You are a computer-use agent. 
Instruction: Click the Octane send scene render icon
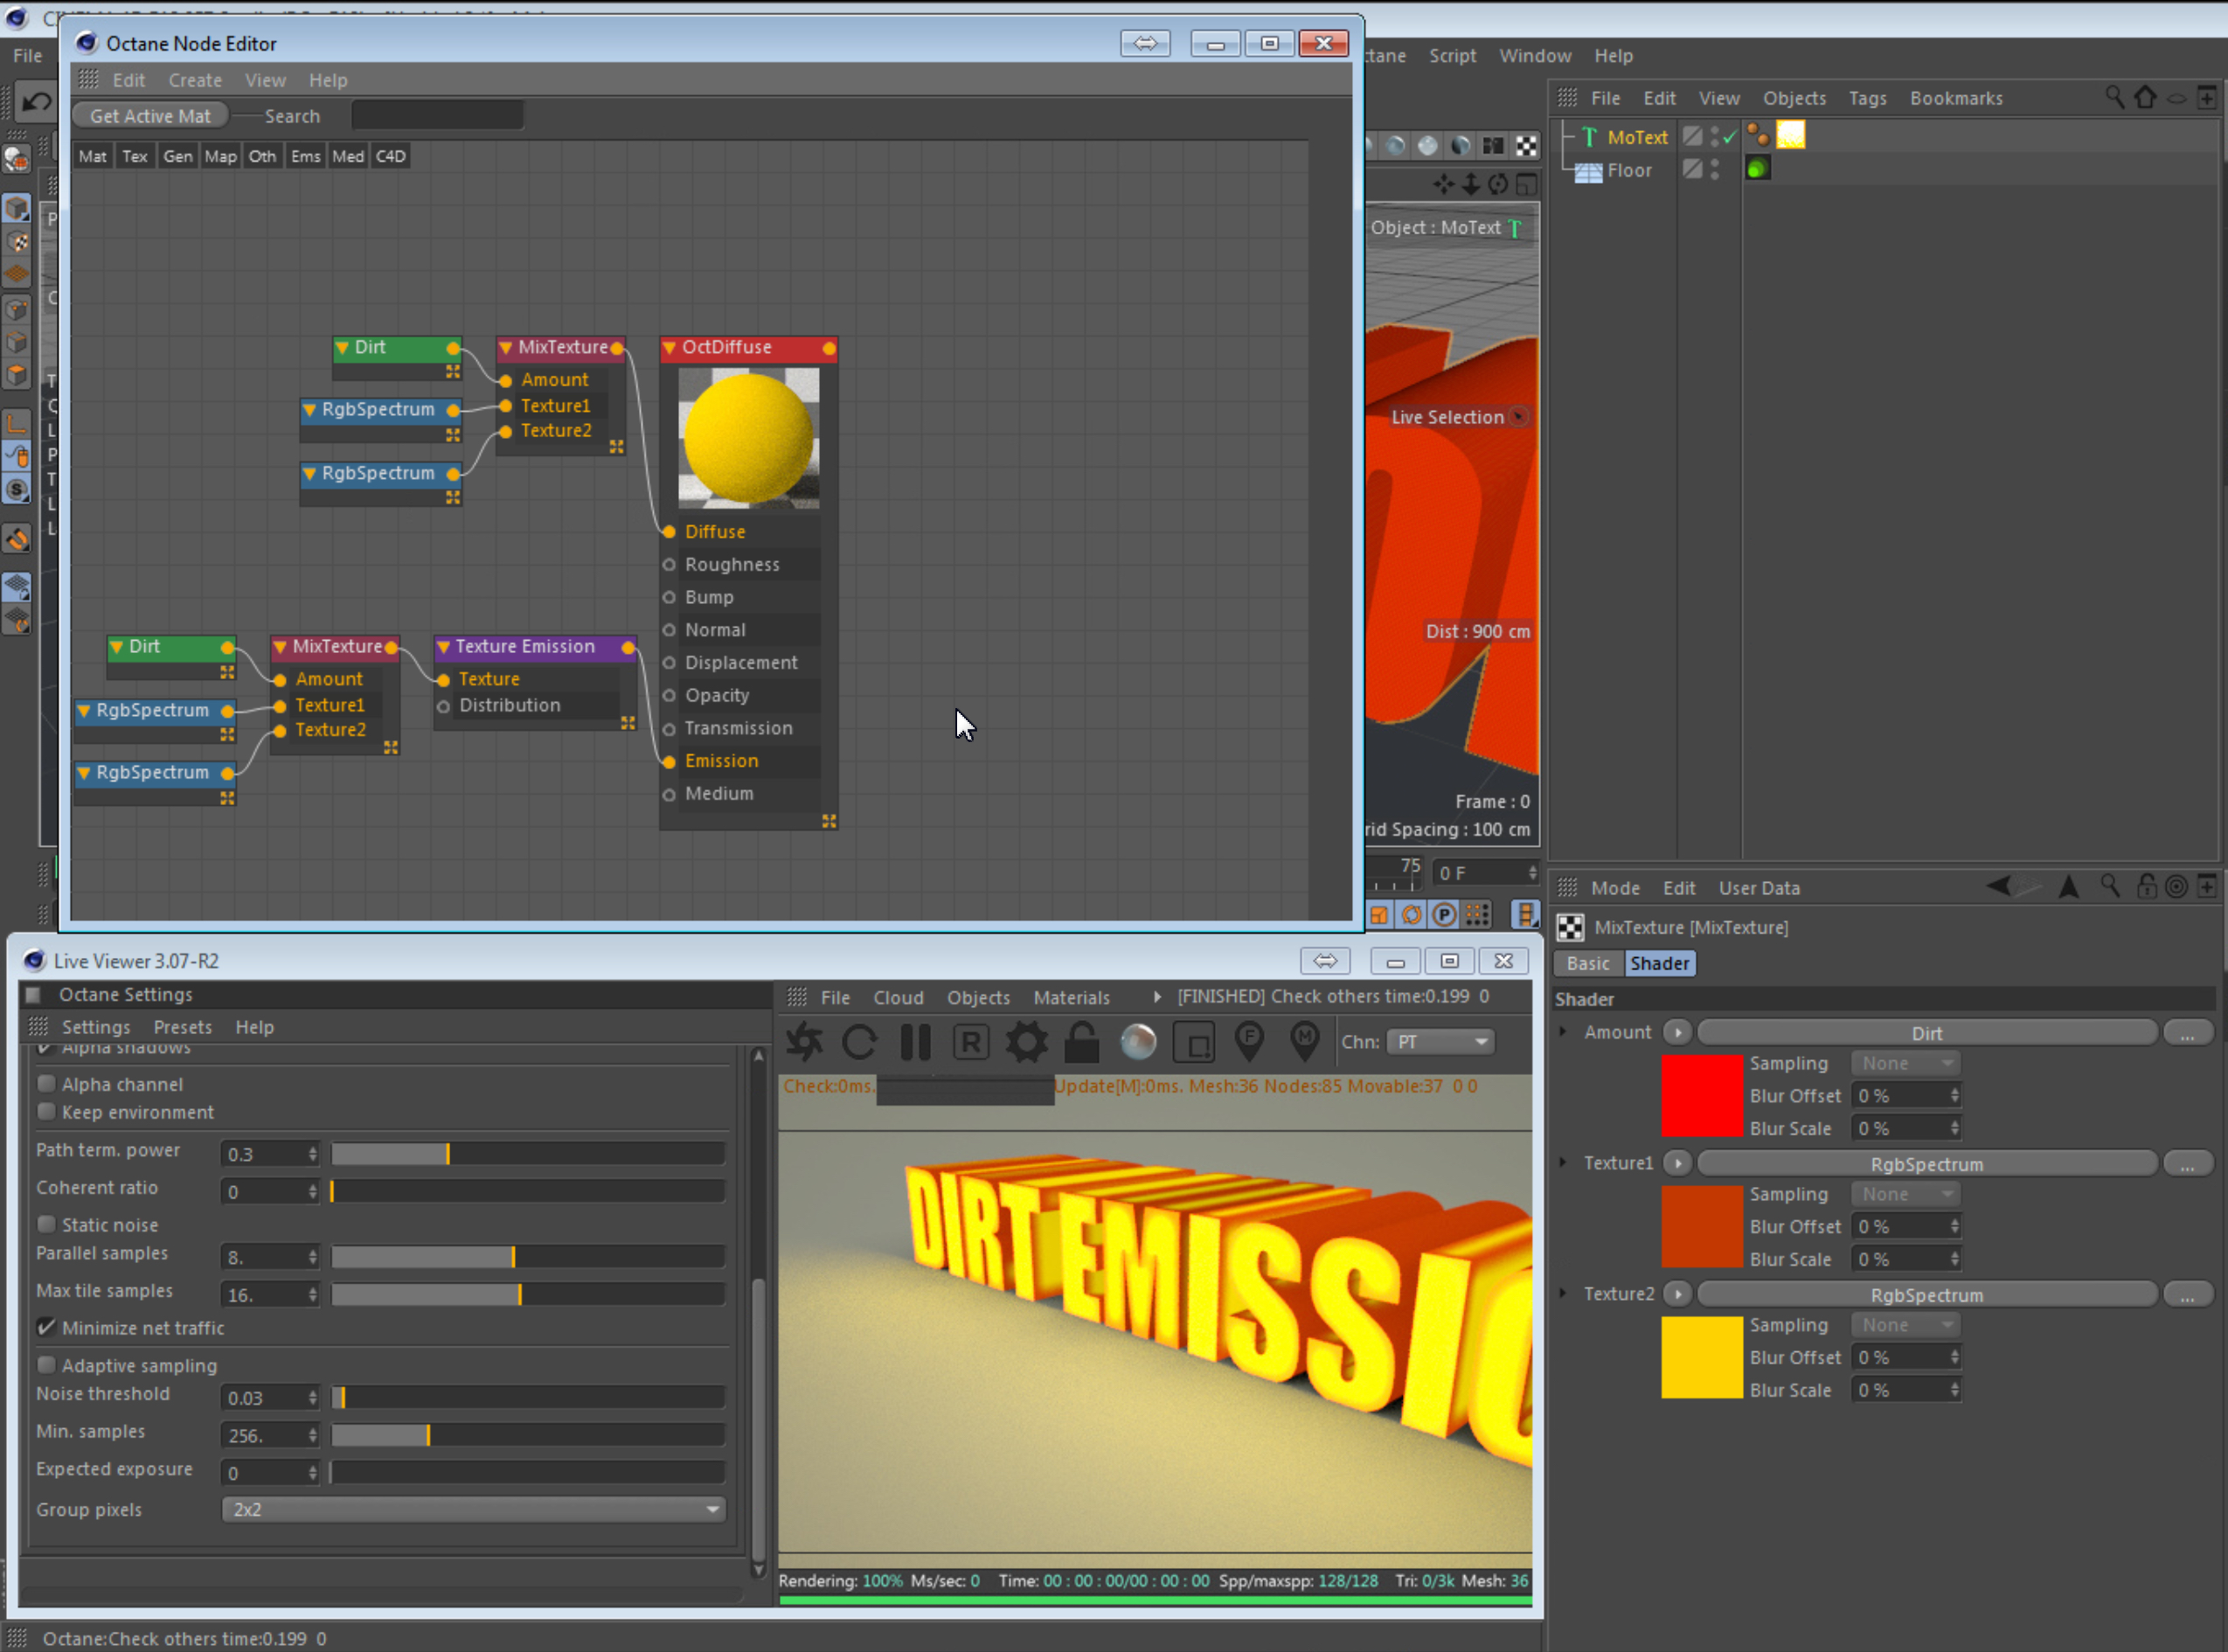(804, 1042)
